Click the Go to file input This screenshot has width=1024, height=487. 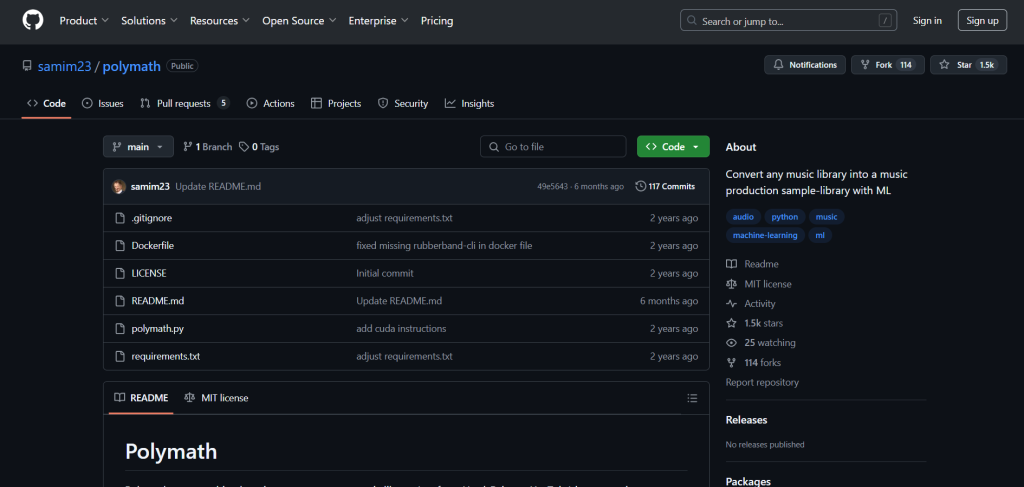tap(553, 147)
